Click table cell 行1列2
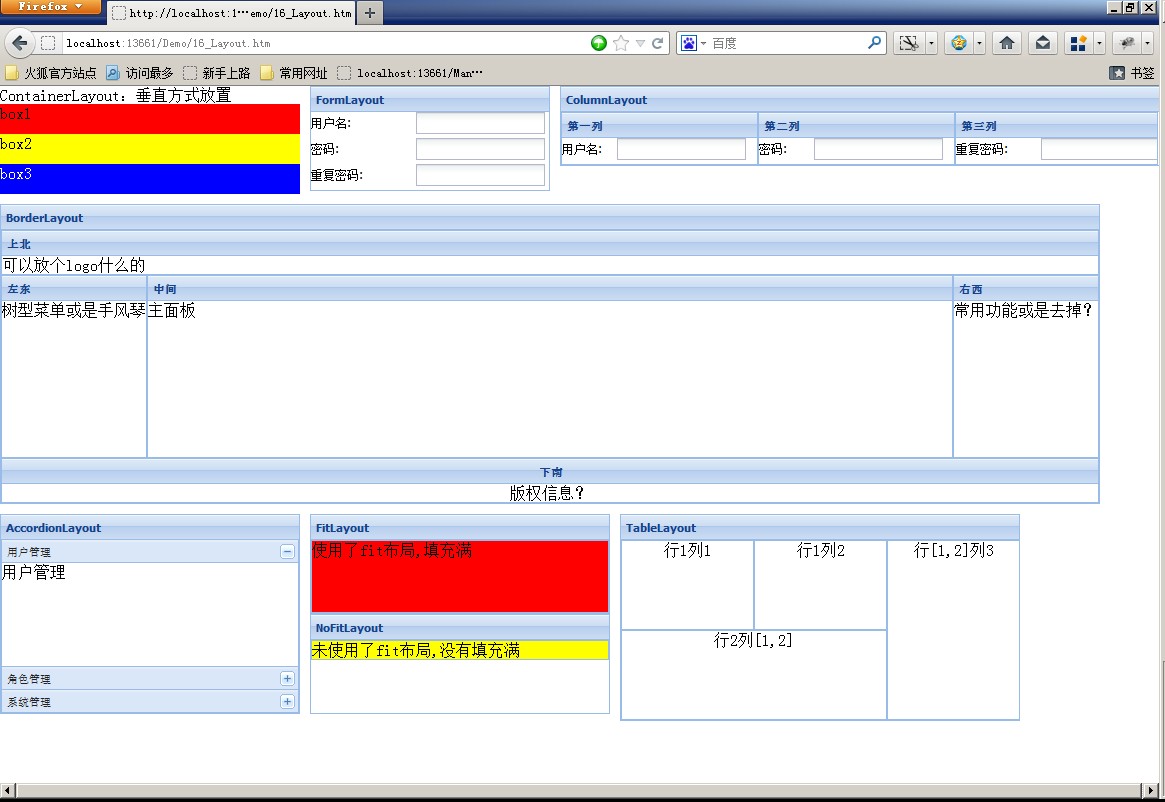This screenshot has width=1165, height=802. click(820, 585)
